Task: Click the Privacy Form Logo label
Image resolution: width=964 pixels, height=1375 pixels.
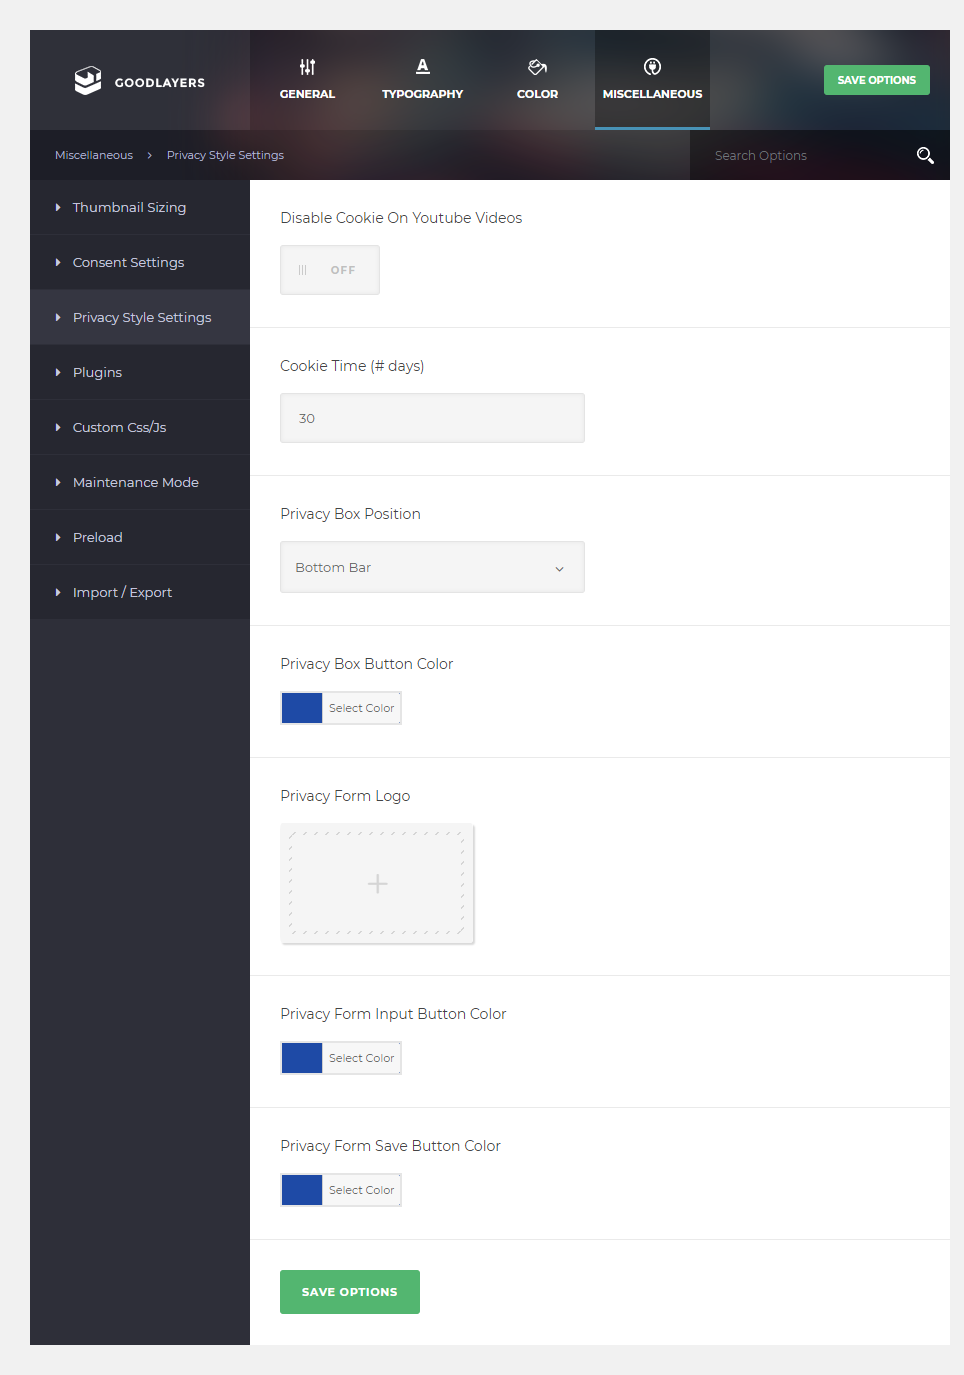Action: pyautogui.click(x=345, y=796)
